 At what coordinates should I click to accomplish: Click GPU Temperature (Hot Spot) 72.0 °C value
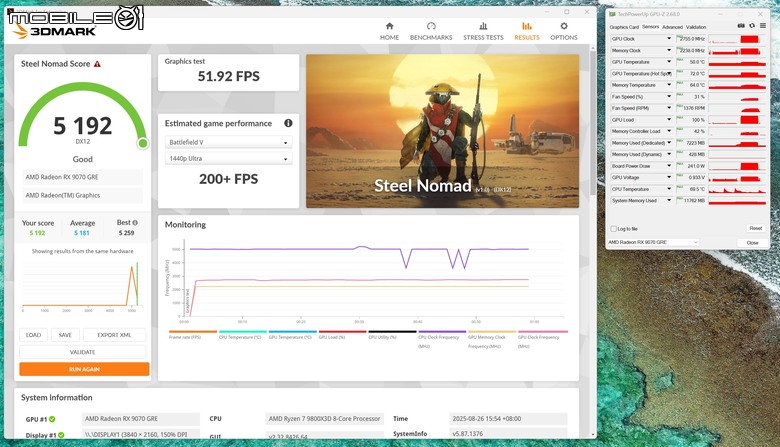click(x=690, y=74)
